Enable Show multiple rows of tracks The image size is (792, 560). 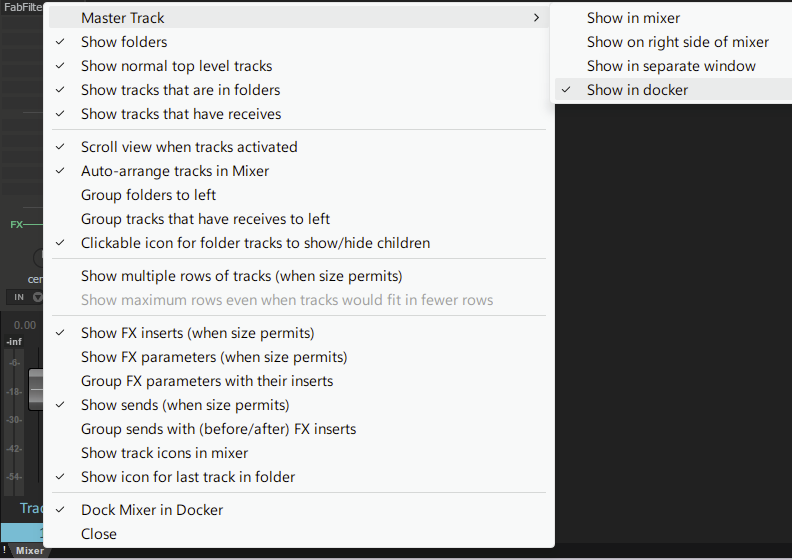tap(241, 276)
